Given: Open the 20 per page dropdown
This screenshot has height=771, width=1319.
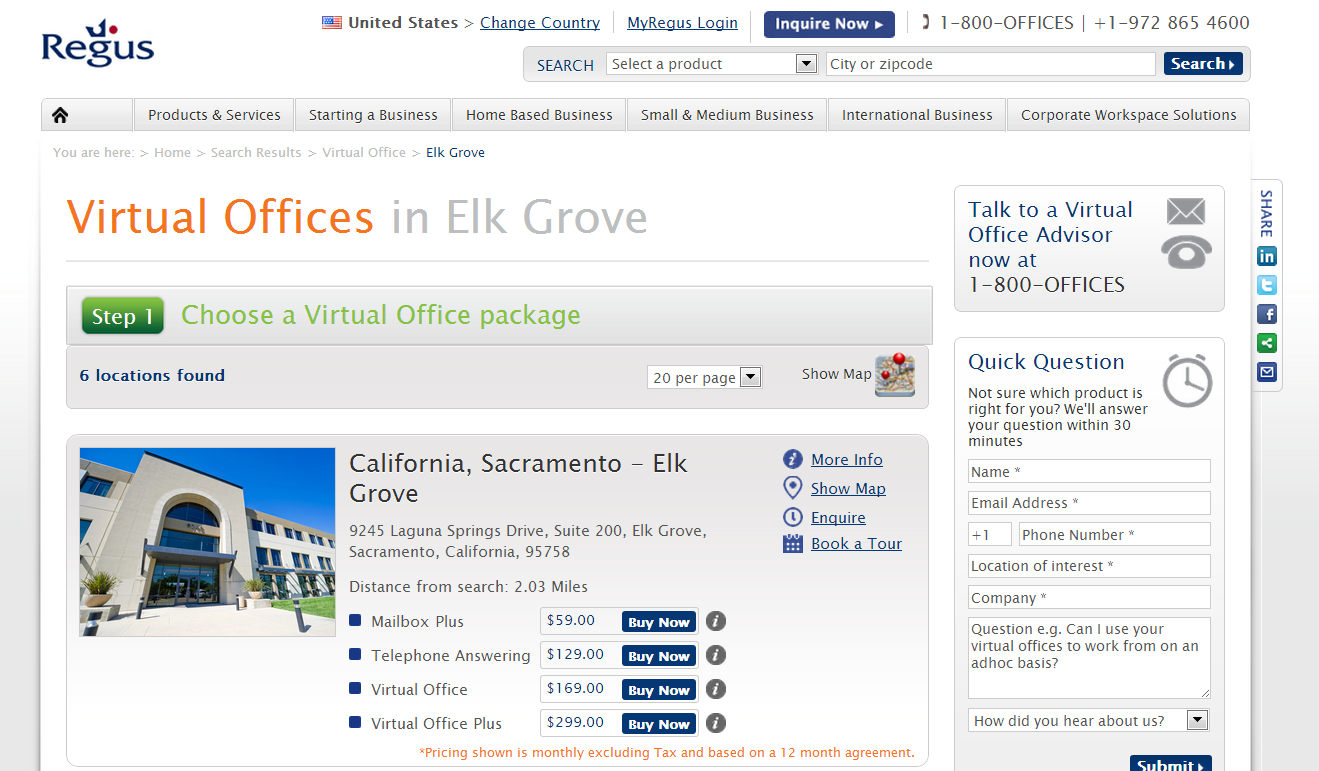Looking at the screenshot, I should pos(705,377).
